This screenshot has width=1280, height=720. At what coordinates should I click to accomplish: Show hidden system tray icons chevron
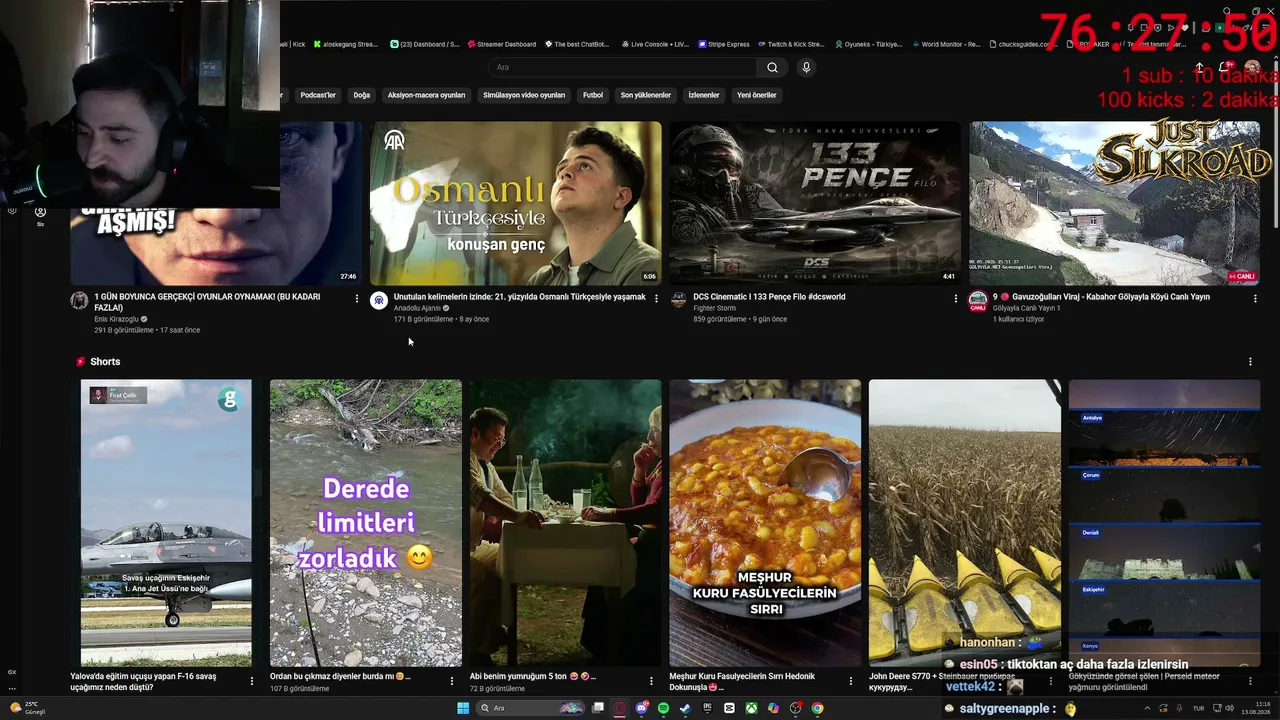(1147, 708)
